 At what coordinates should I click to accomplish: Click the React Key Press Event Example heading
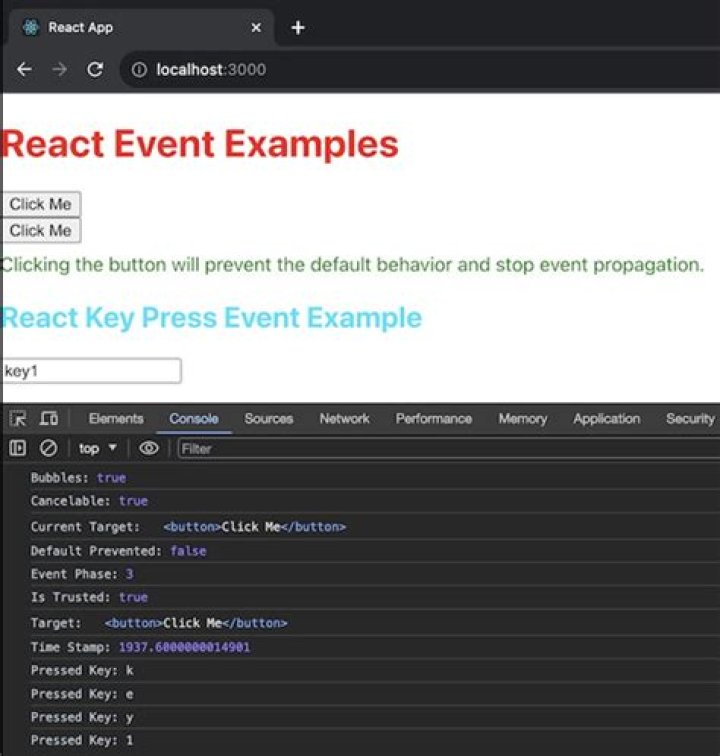[x=212, y=318]
